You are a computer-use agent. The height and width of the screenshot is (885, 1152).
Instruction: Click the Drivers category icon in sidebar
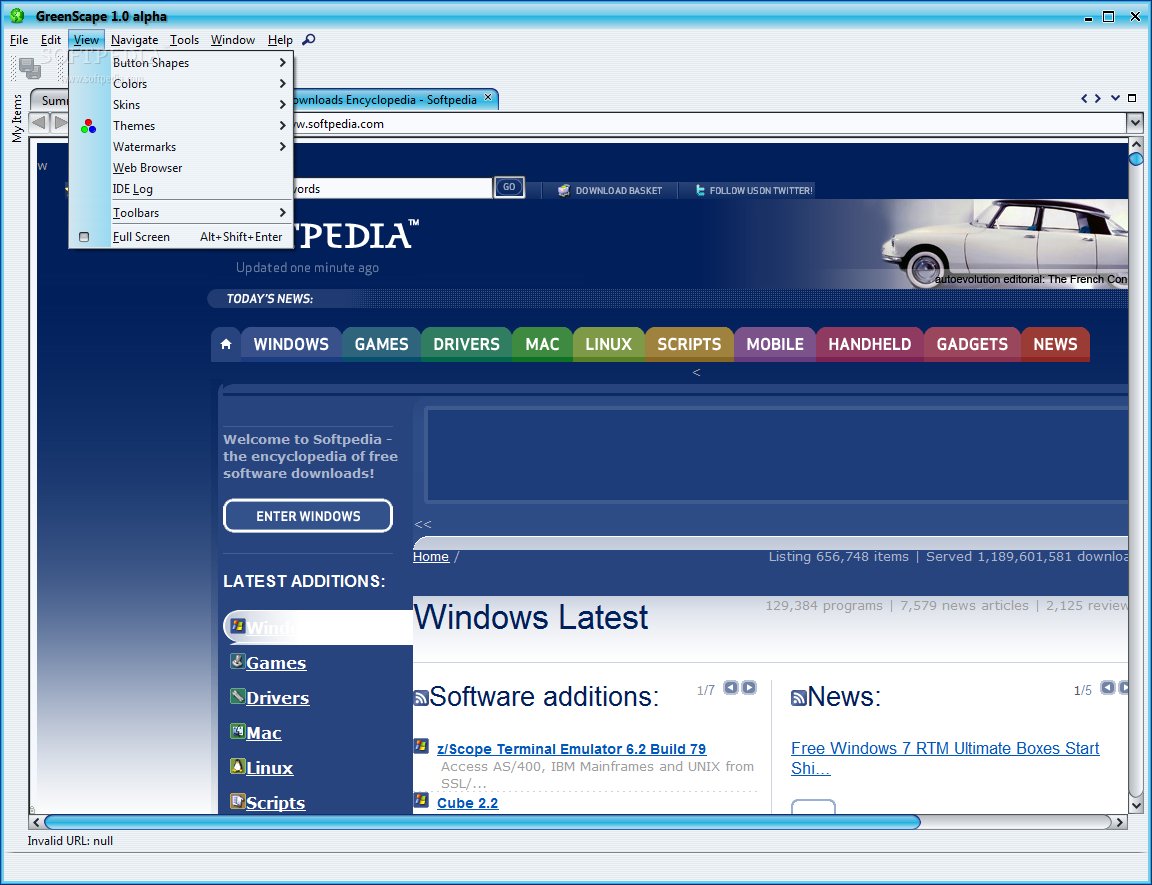237,696
